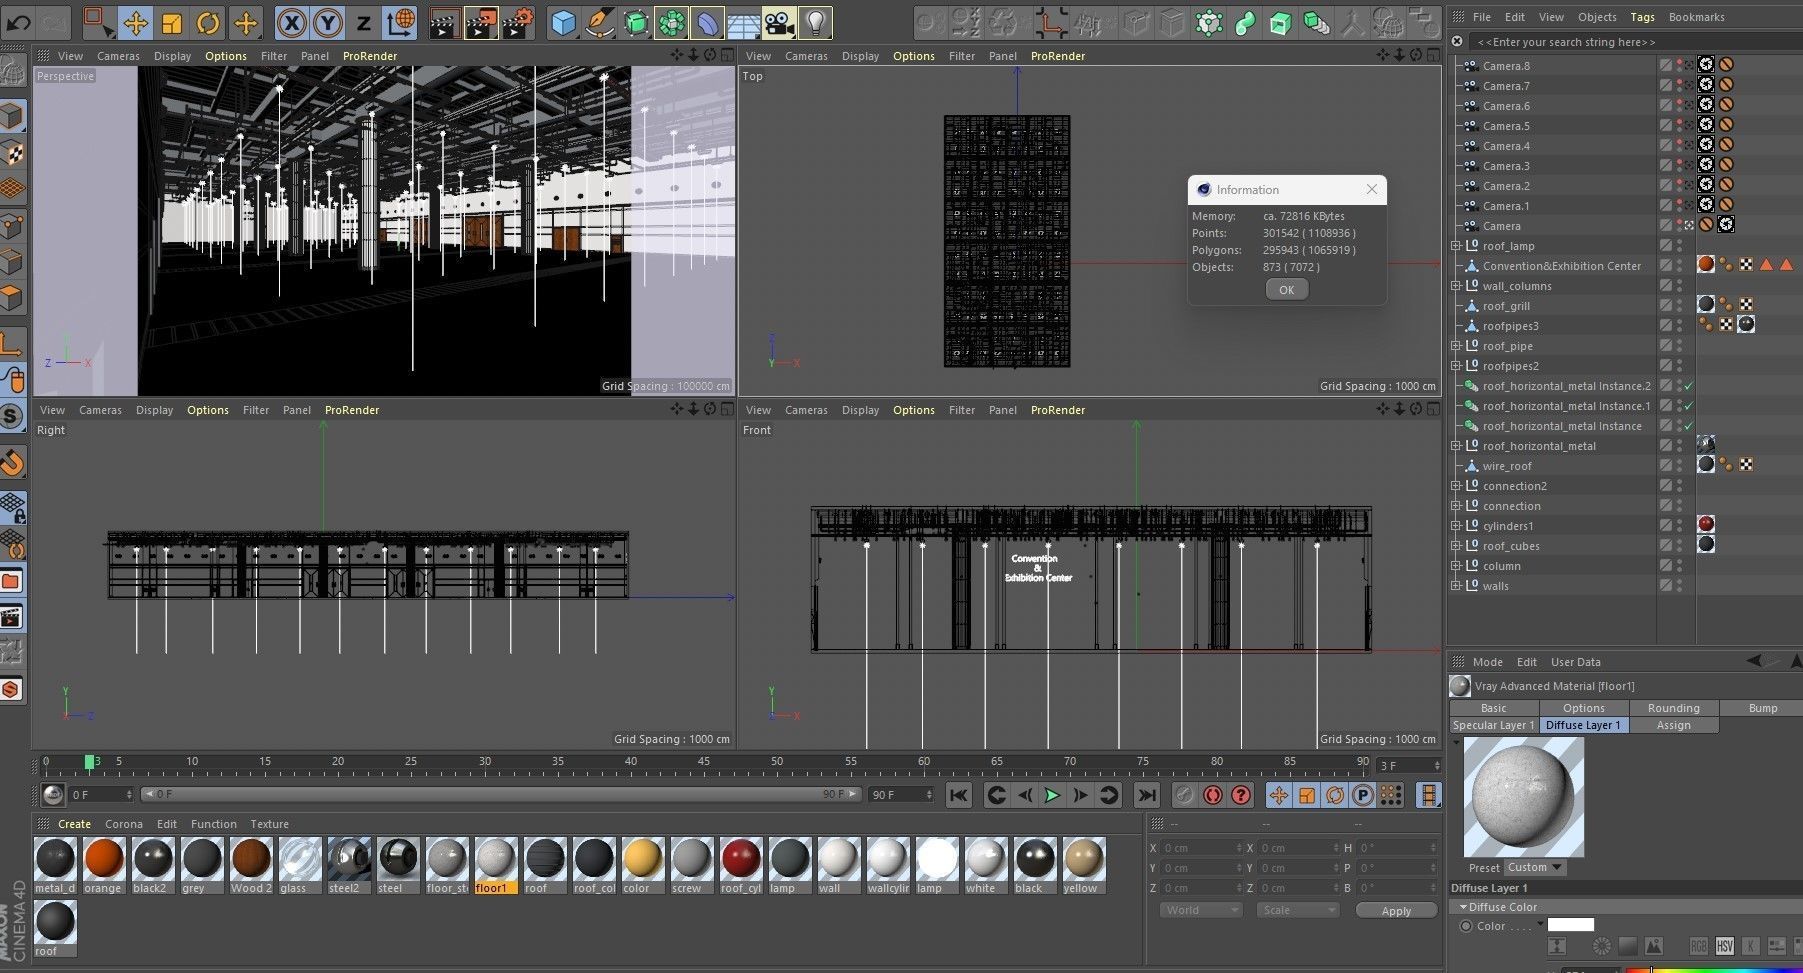Click the white Diffuse Color swatch

[x=1570, y=925]
